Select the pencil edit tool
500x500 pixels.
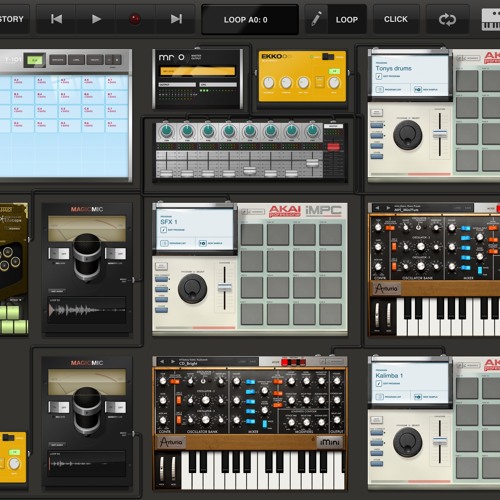pyautogui.click(x=316, y=19)
